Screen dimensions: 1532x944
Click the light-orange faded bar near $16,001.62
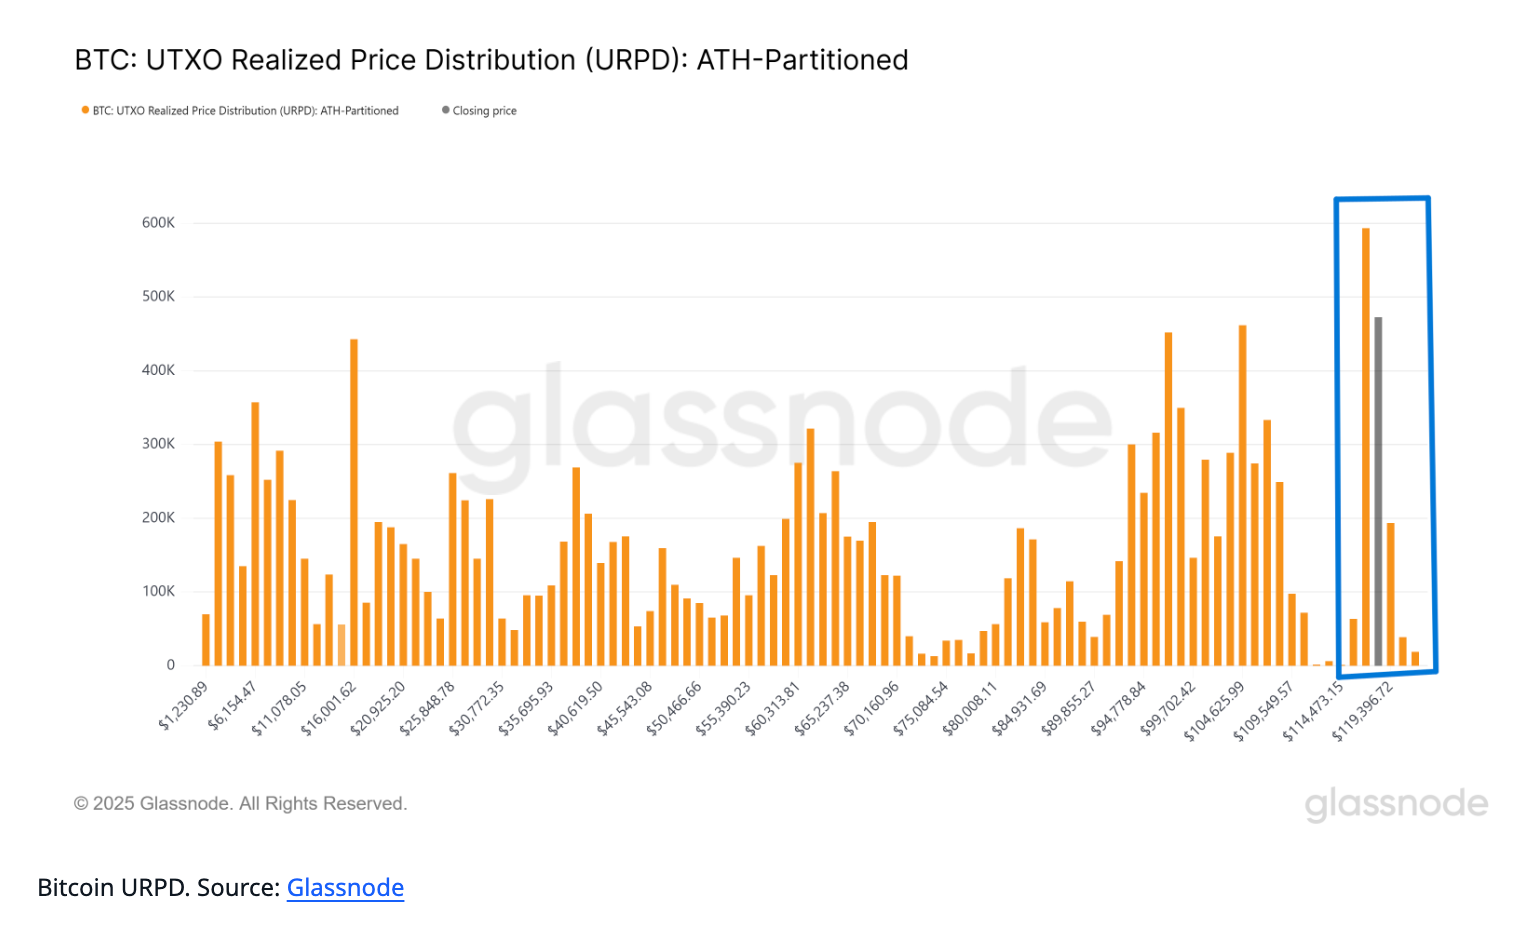341,645
